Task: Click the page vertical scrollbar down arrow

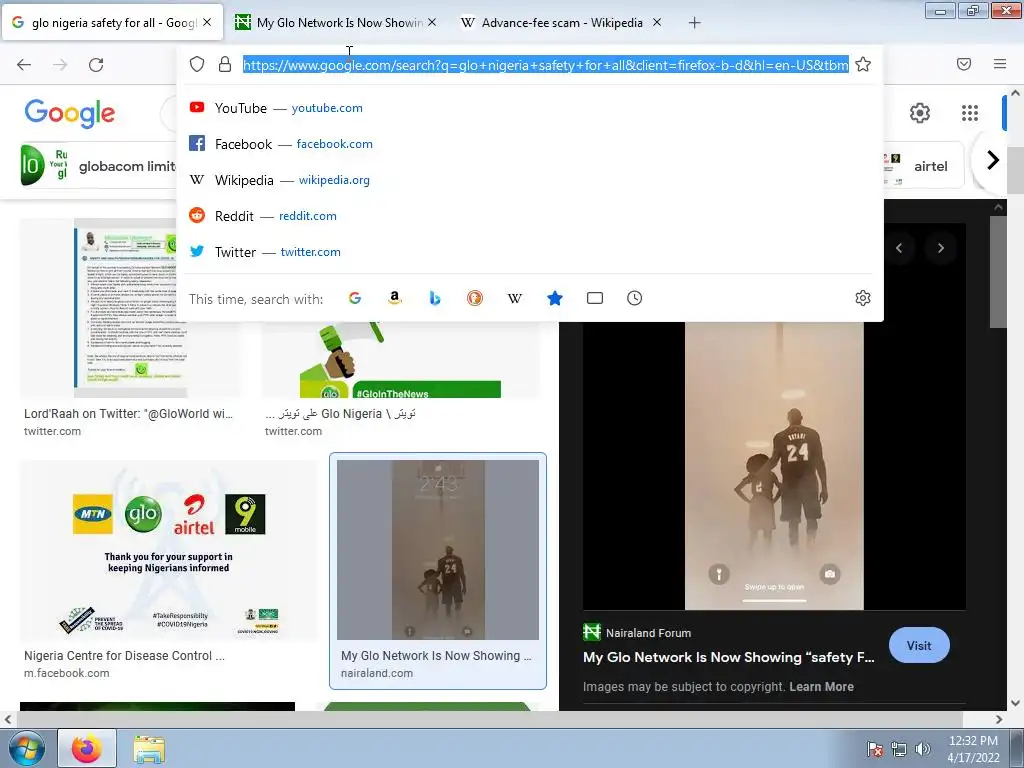Action: 1016,703
